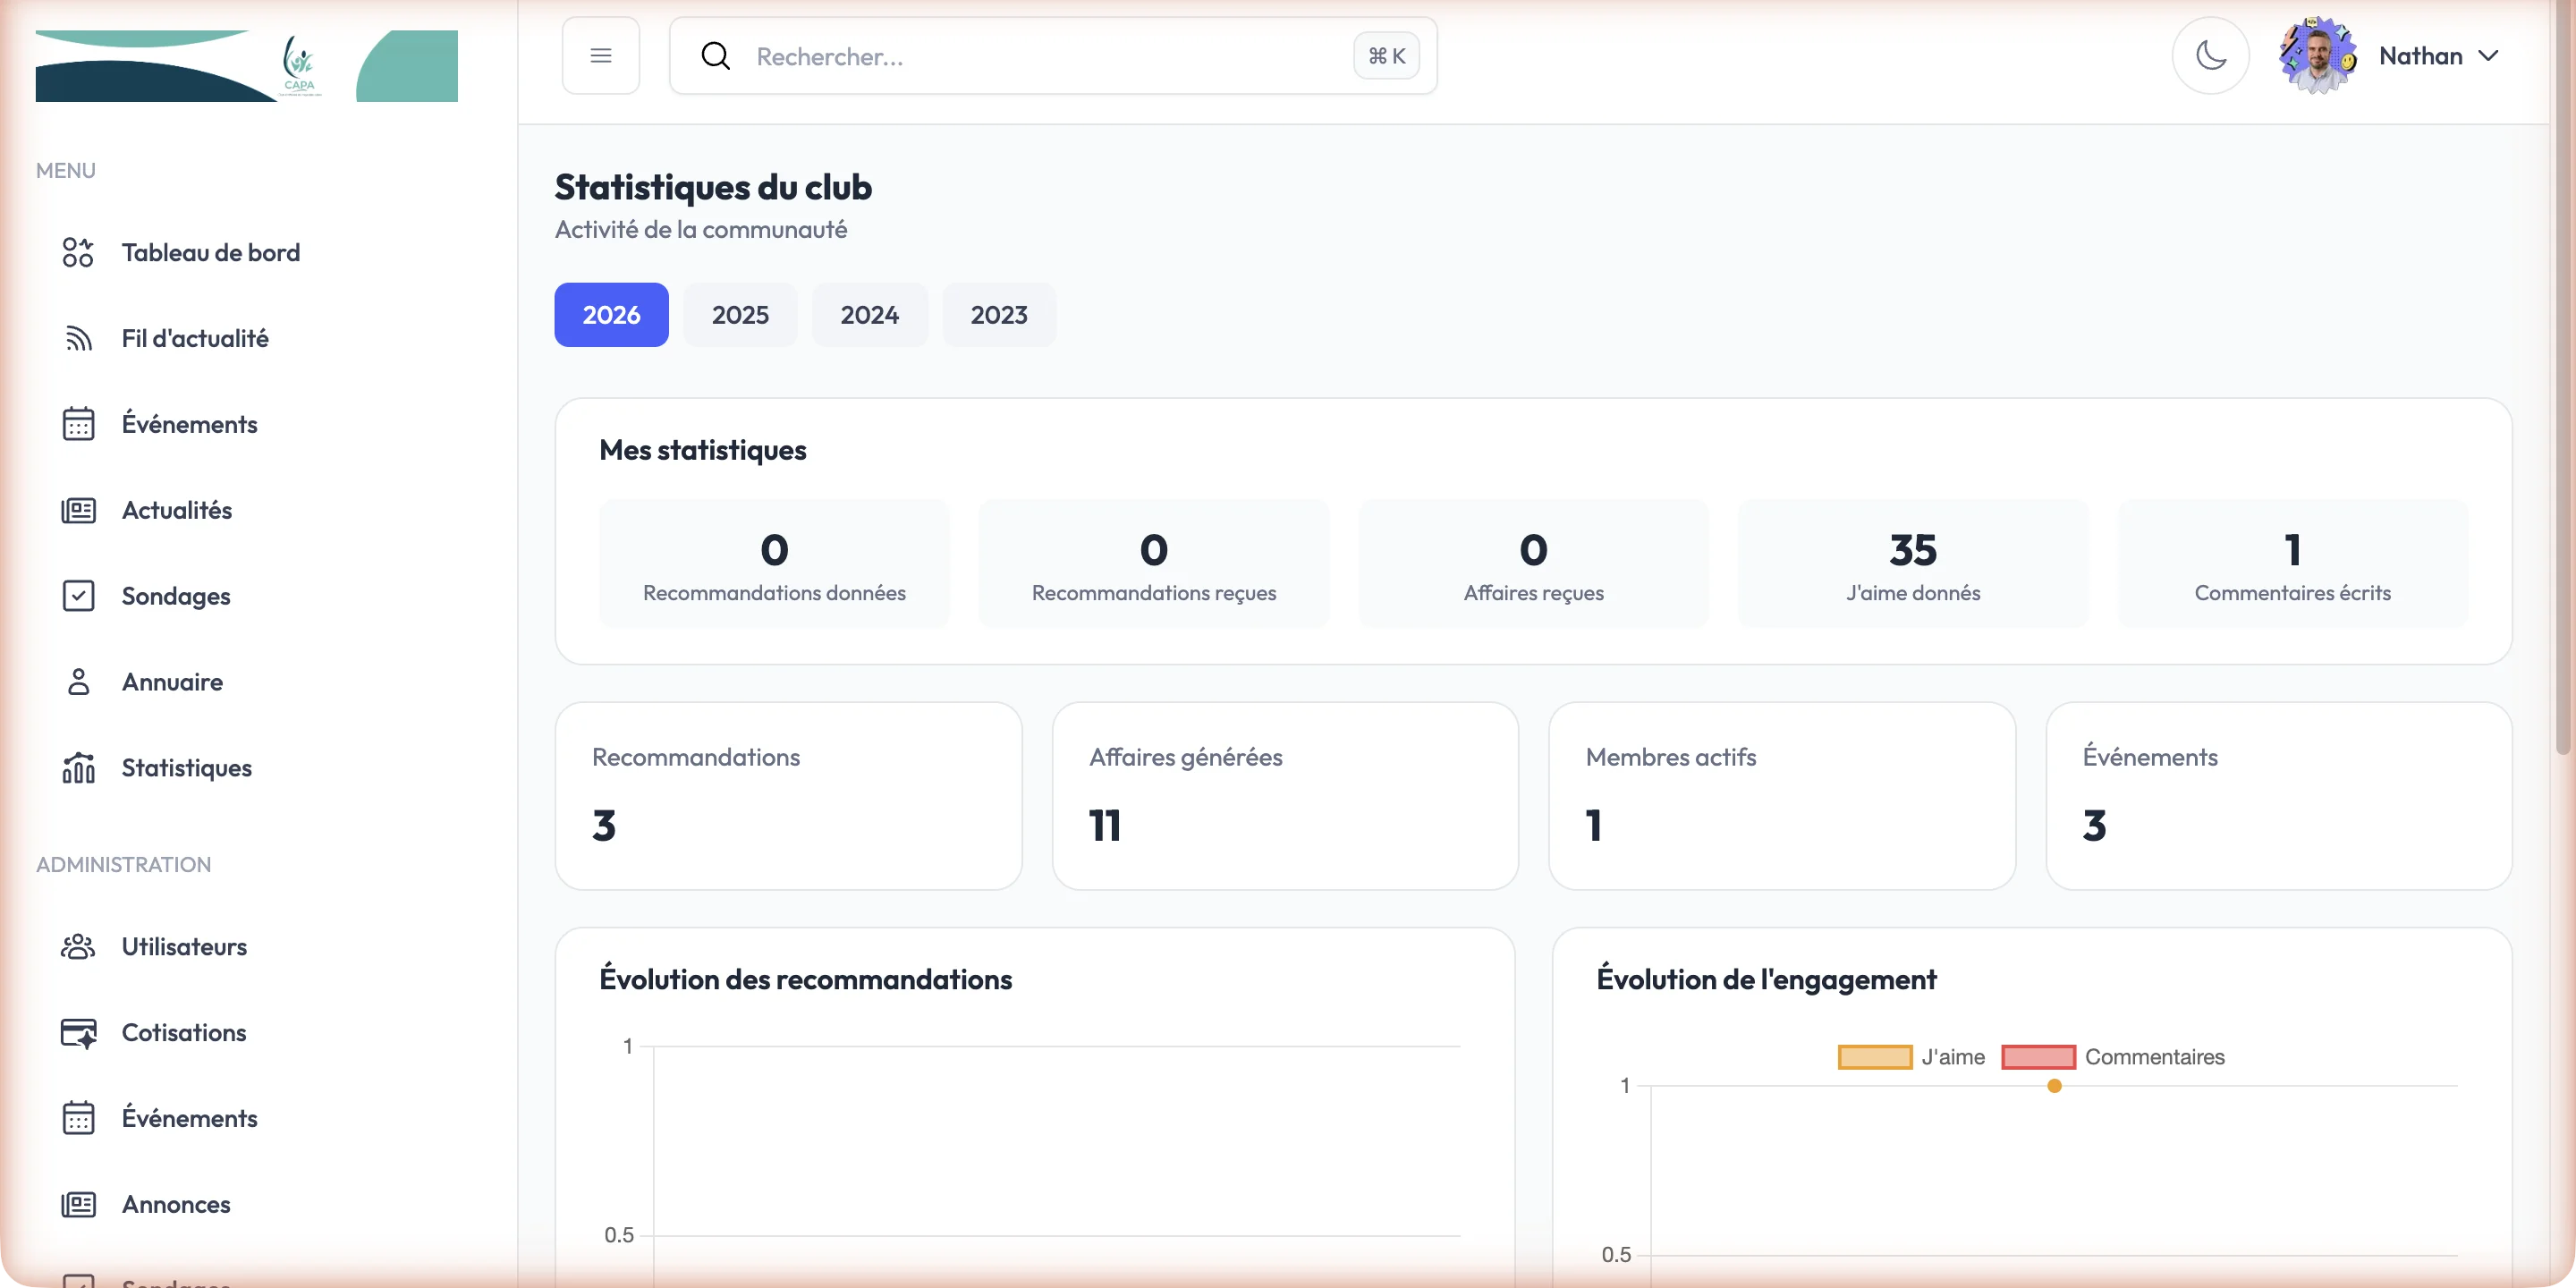Viewport: 2576px width, 1288px height.
Task: Select the 2023 year tab
Action: coord(998,315)
